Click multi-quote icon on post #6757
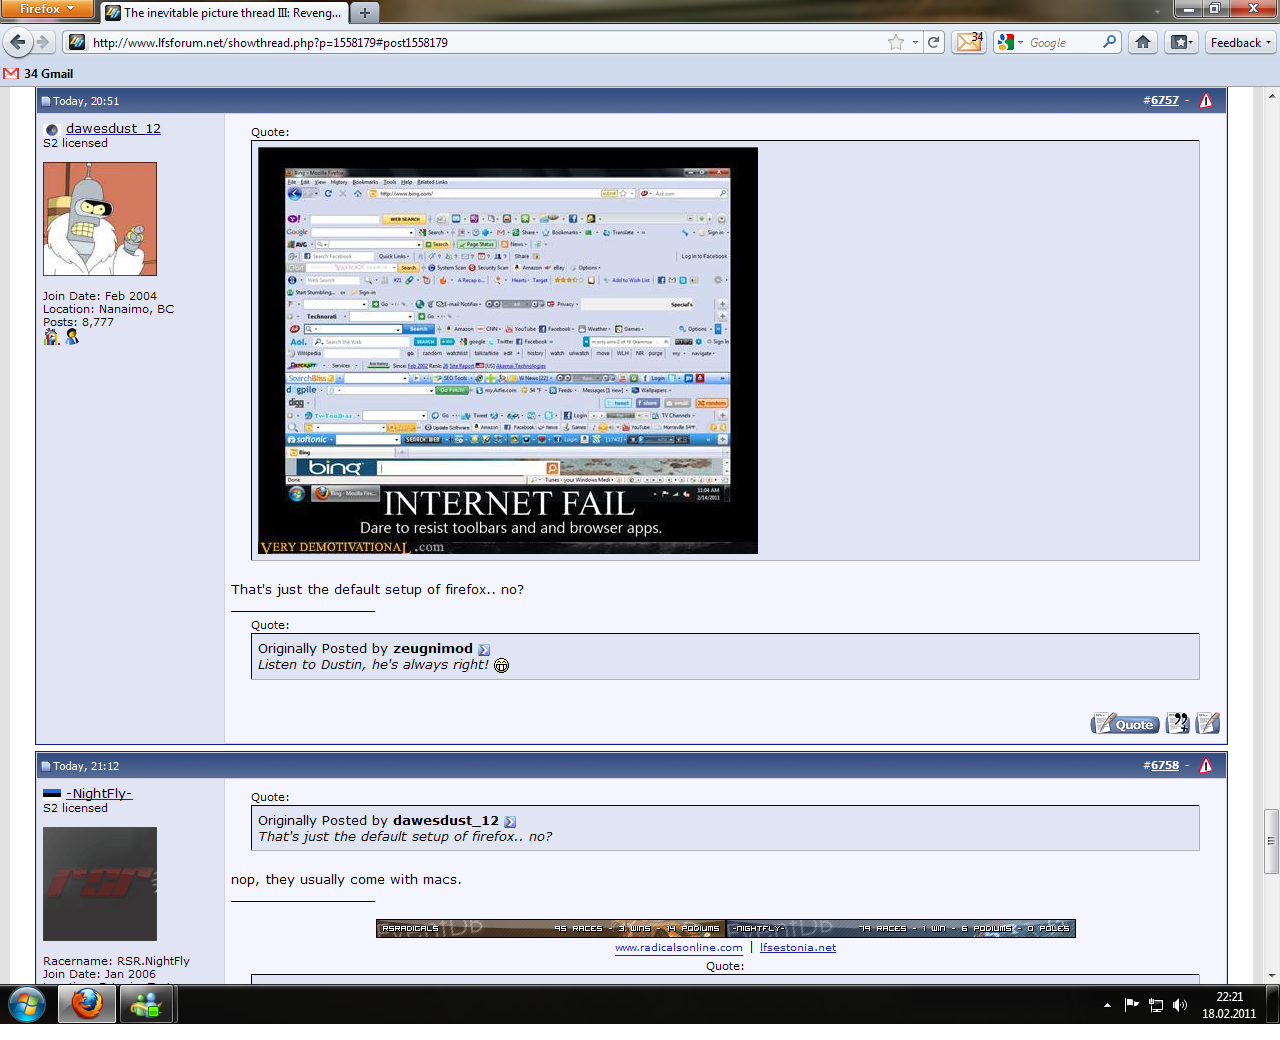 [x=1178, y=723]
